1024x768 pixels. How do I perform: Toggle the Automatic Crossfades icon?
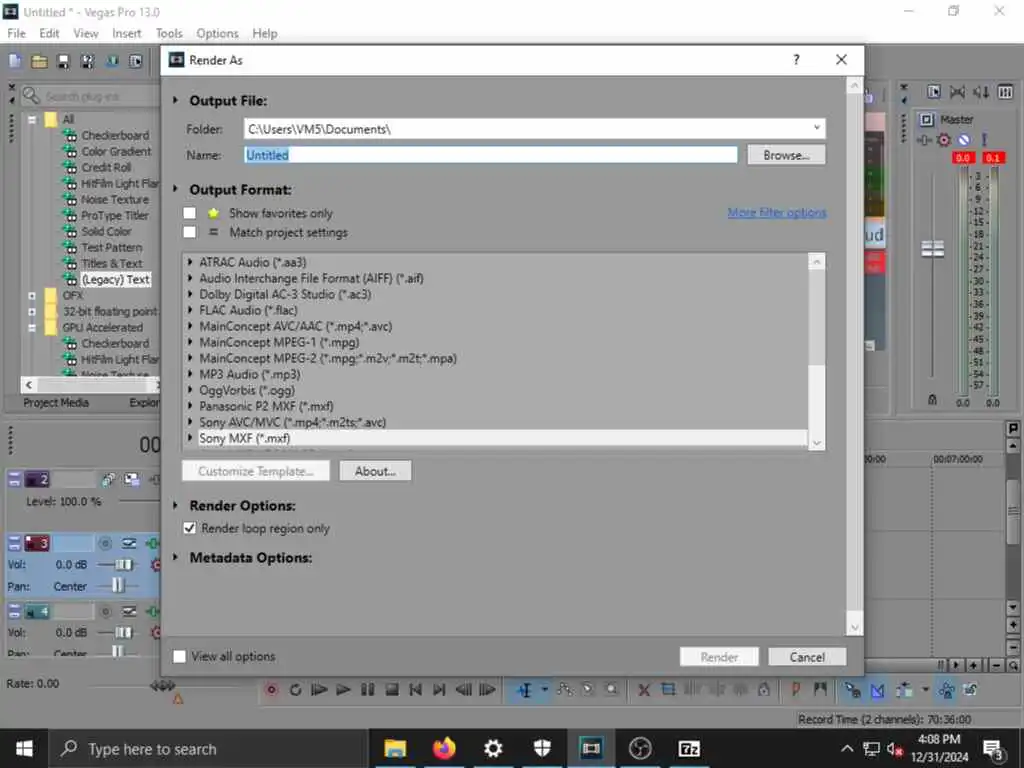coord(877,690)
